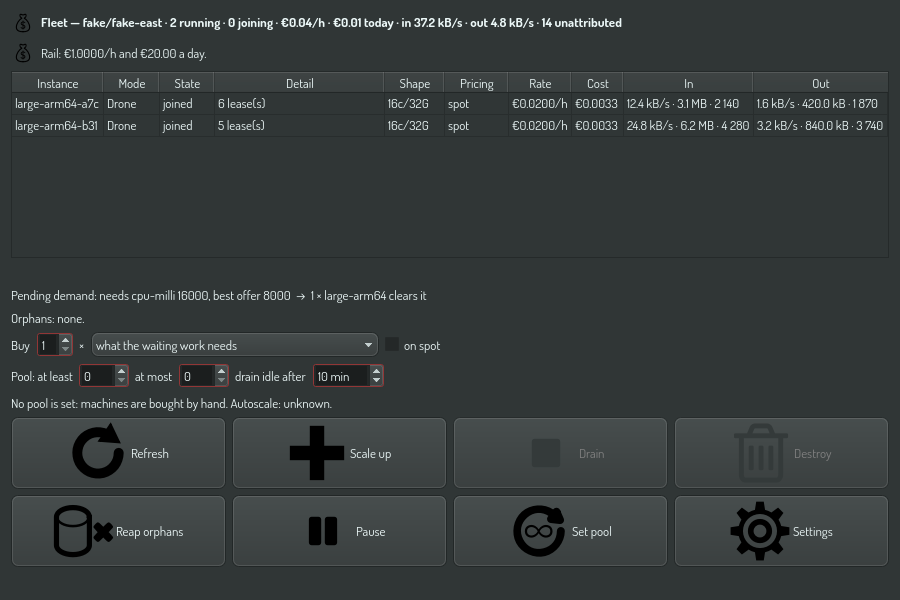Image resolution: width=900 pixels, height=600 pixels.
Task: Sort by the Rate column header
Action: (540, 83)
